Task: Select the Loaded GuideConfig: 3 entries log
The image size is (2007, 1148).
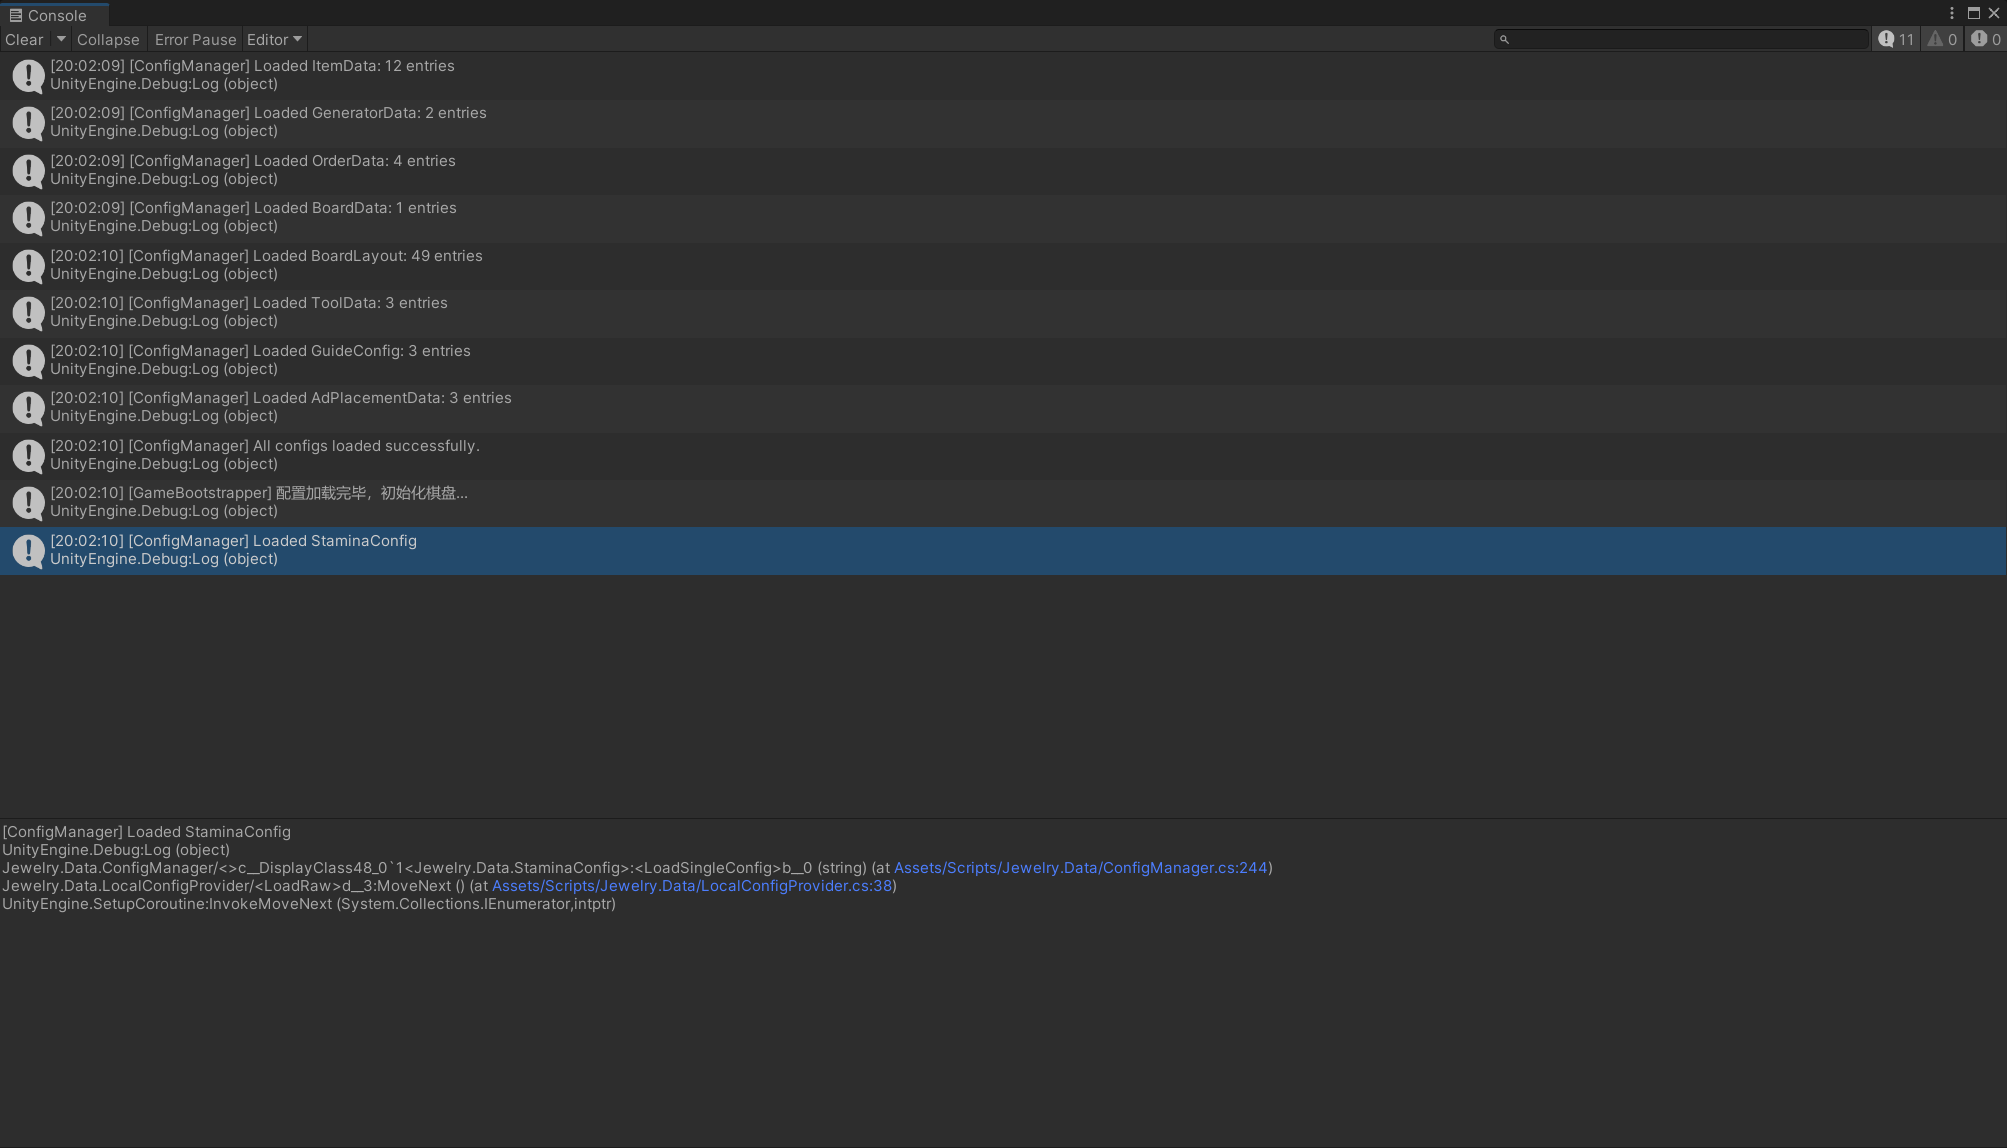Action: point(1003,360)
